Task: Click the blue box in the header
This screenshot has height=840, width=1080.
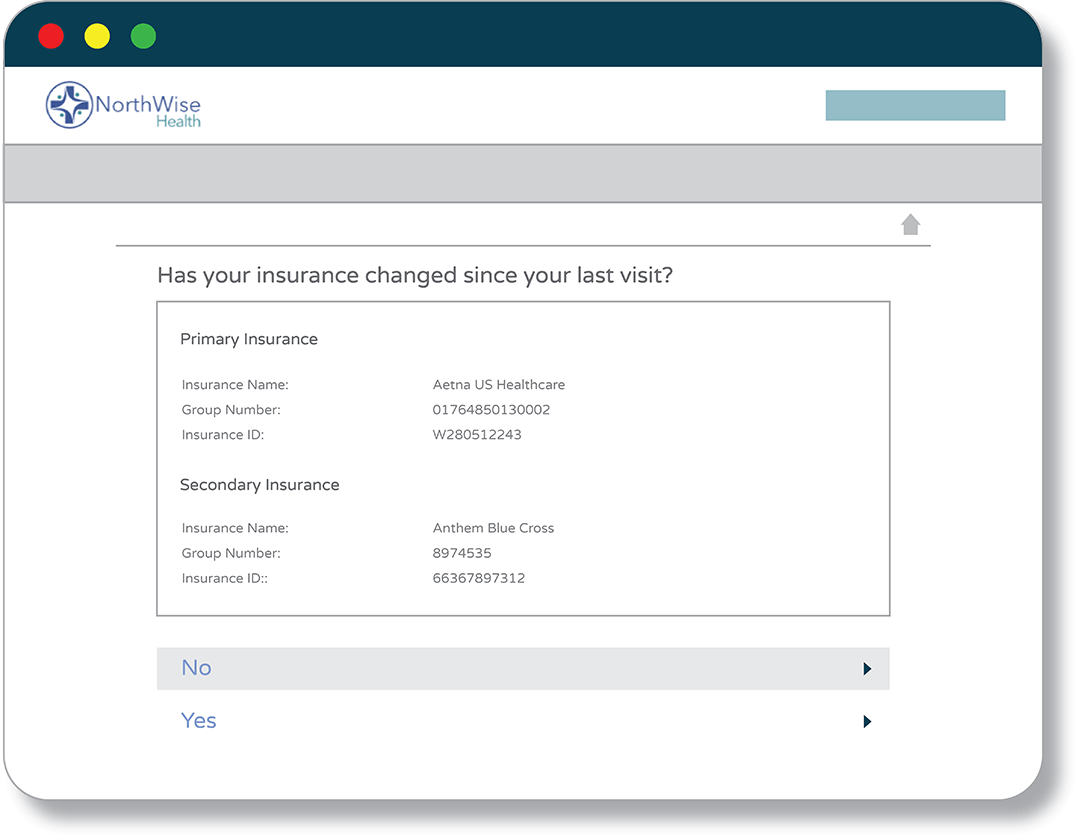Action: (x=915, y=105)
